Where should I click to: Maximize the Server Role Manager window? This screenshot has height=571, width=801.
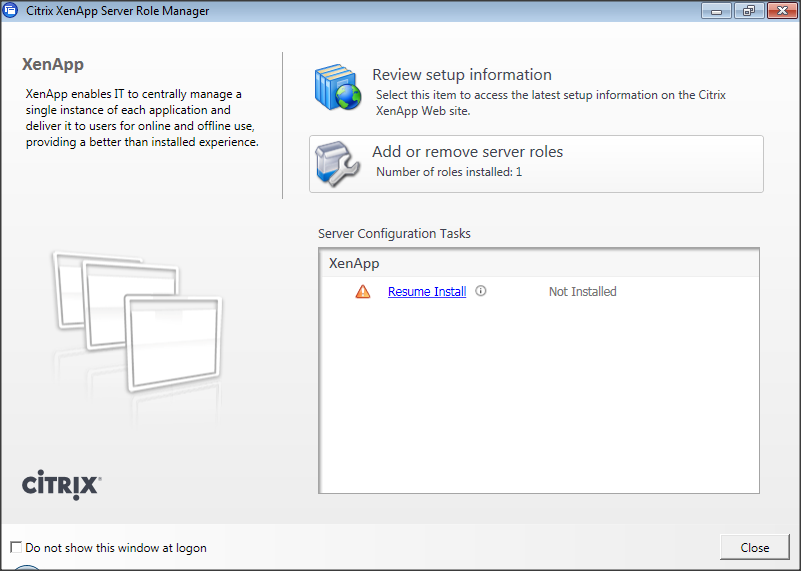coord(747,11)
